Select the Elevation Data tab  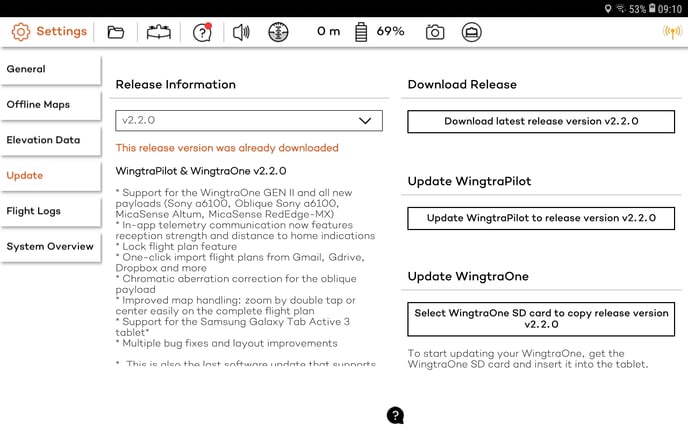50,140
